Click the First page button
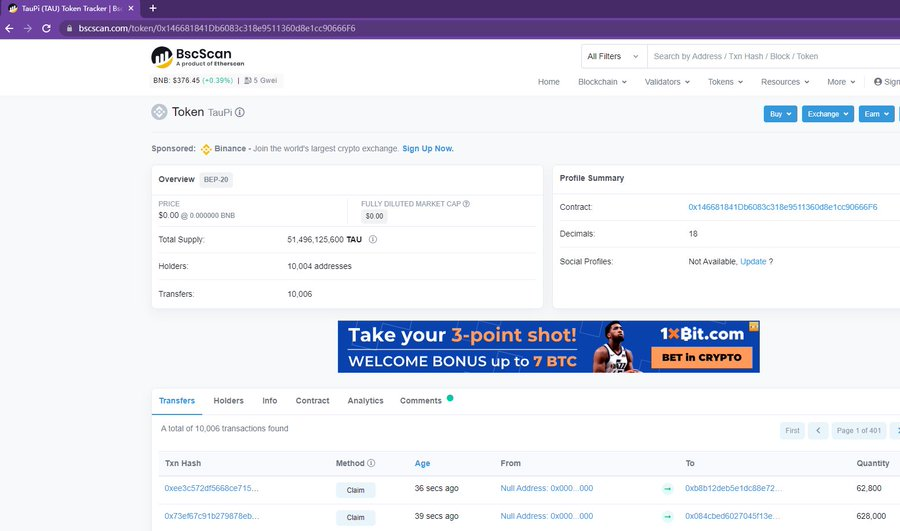 coord(792,431)
